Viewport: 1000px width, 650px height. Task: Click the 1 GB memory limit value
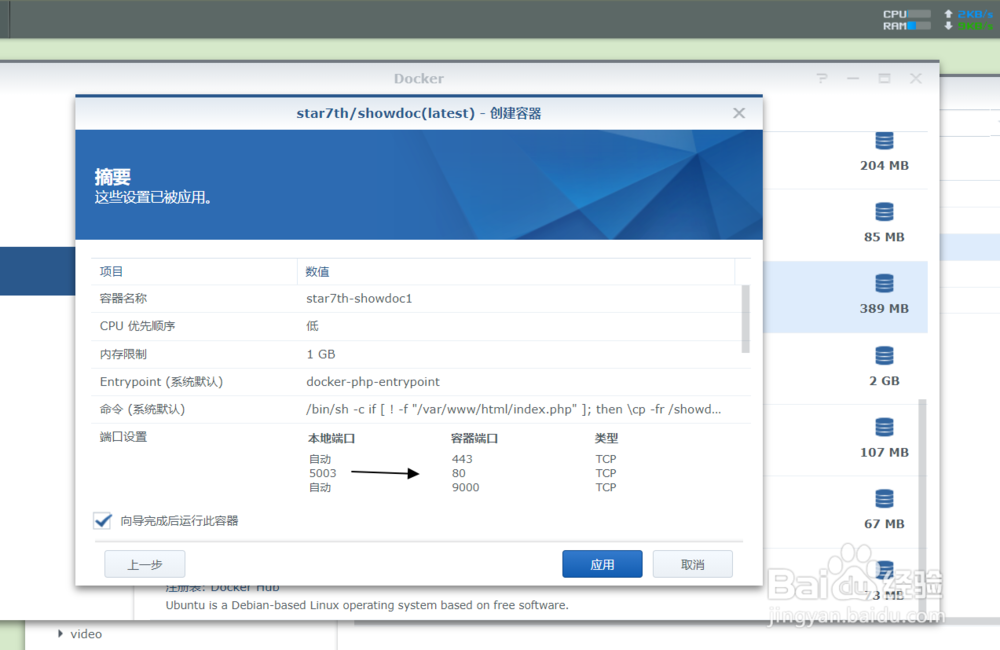(x=321, y=354)
